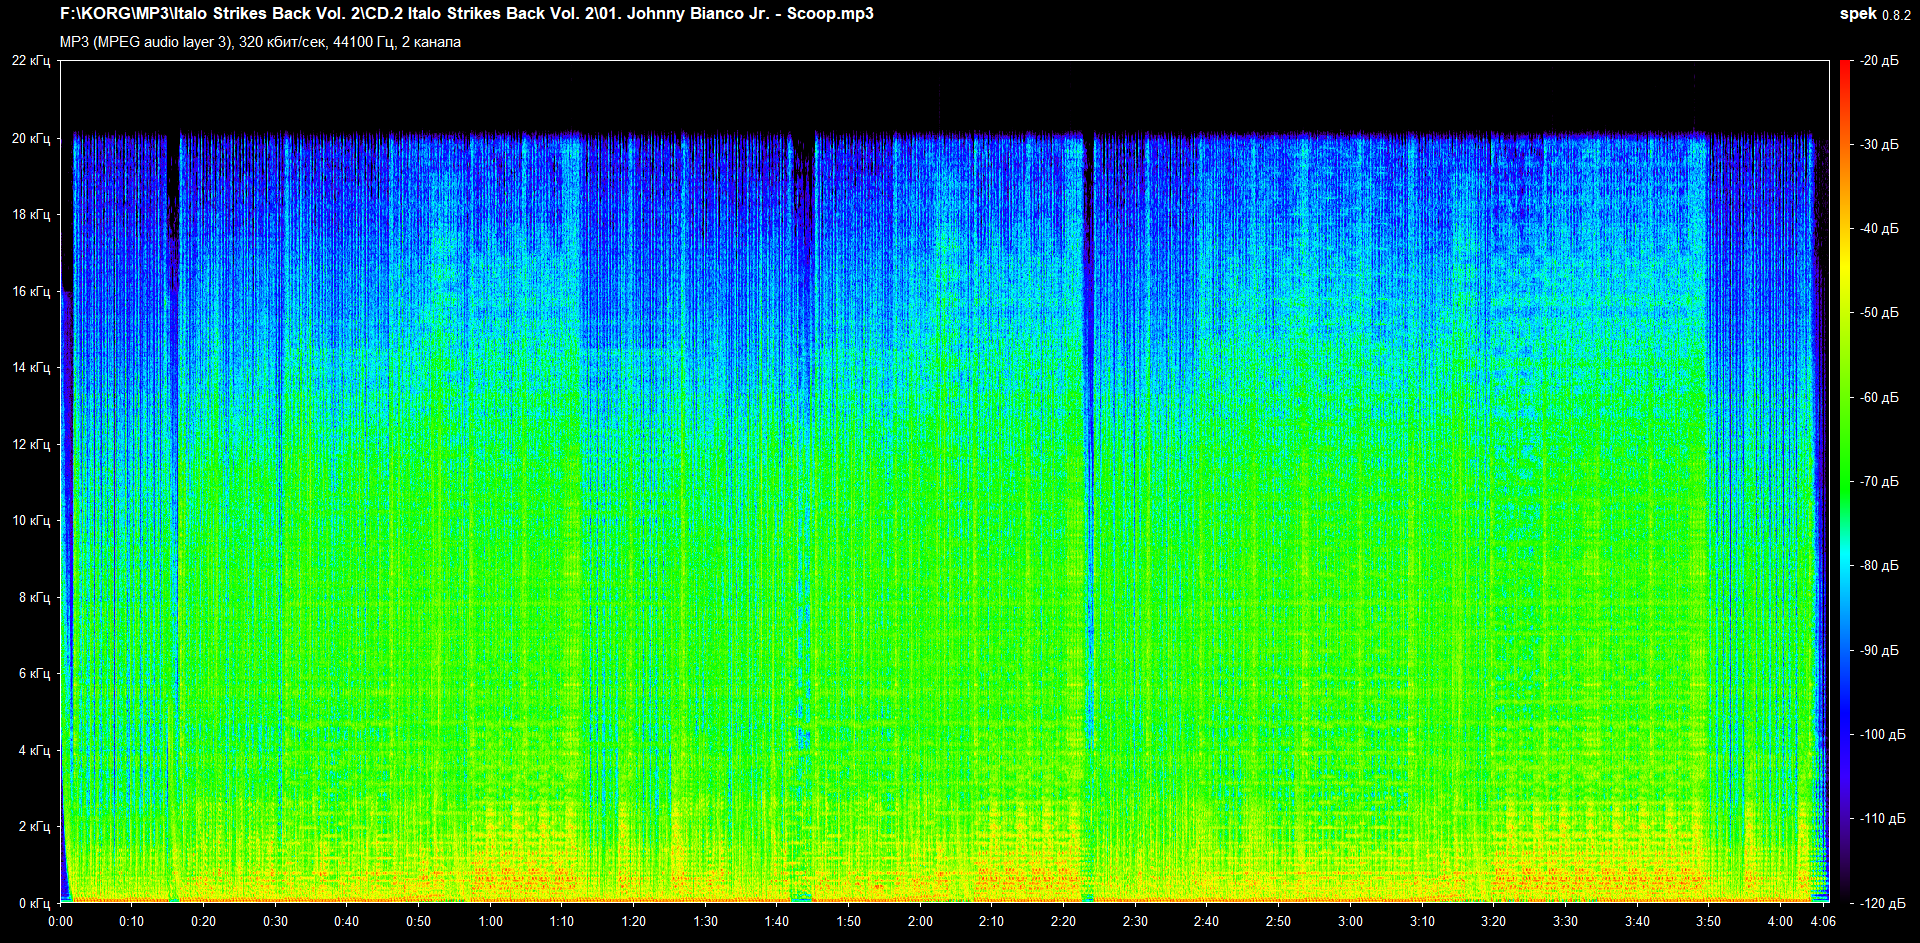Viewport: 1920px width, 943px height.
Task: Pick the 3:00 time axis marker
Action: 1350,921
